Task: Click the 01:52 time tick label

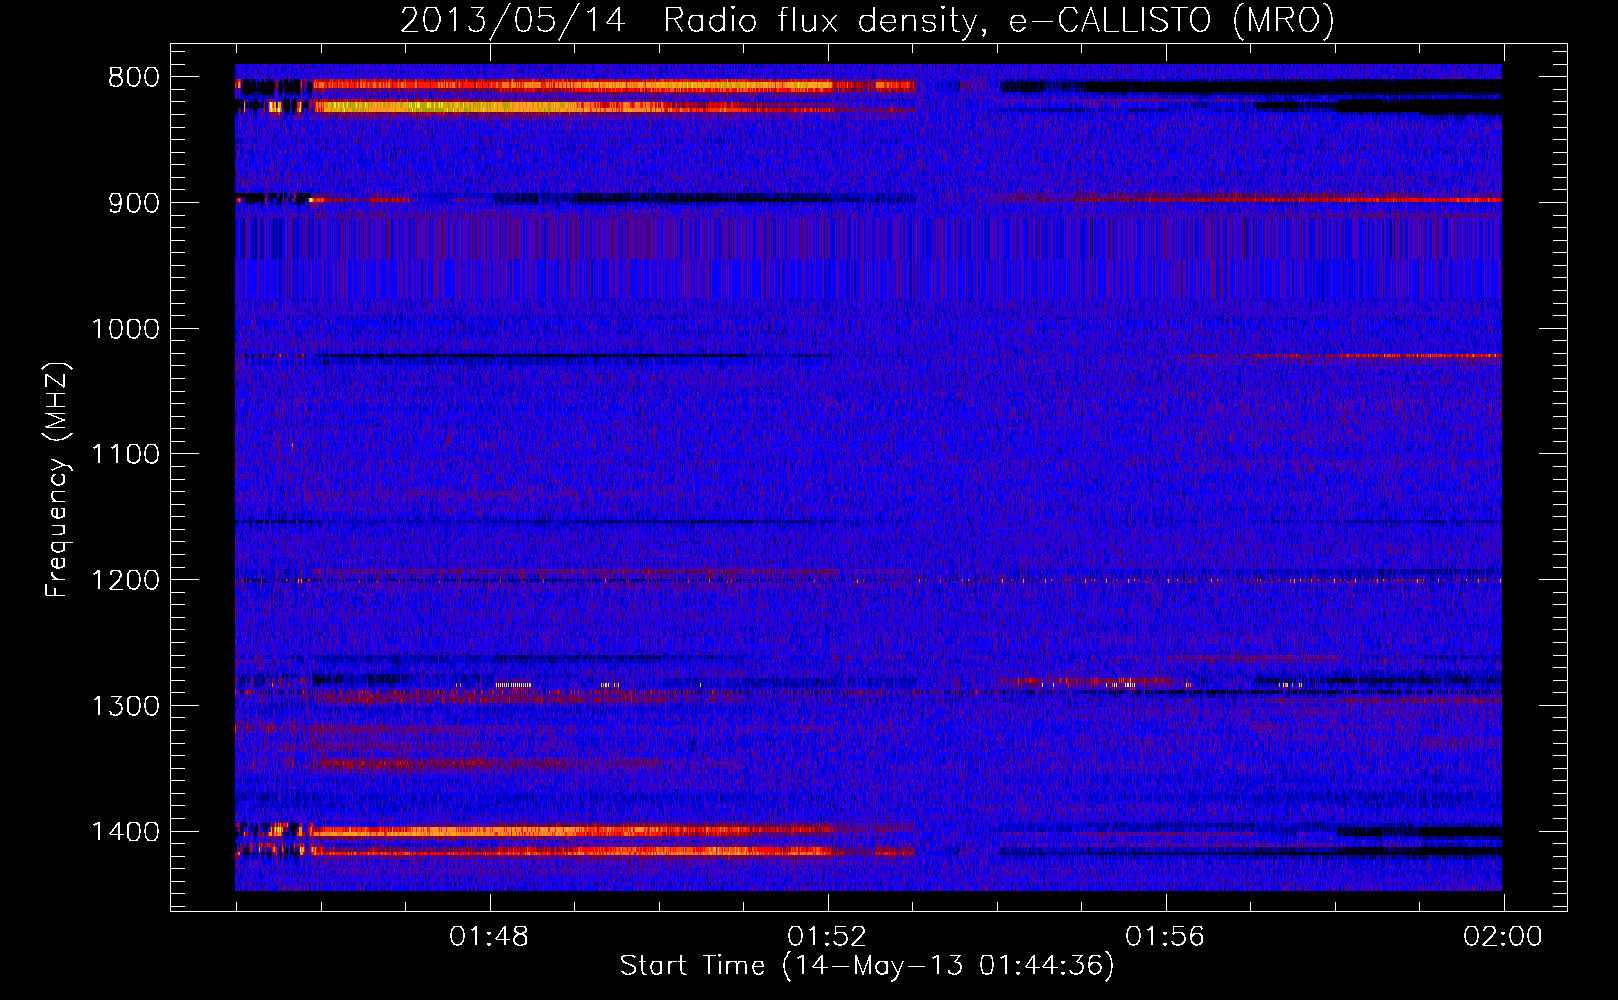Action: 827,937
